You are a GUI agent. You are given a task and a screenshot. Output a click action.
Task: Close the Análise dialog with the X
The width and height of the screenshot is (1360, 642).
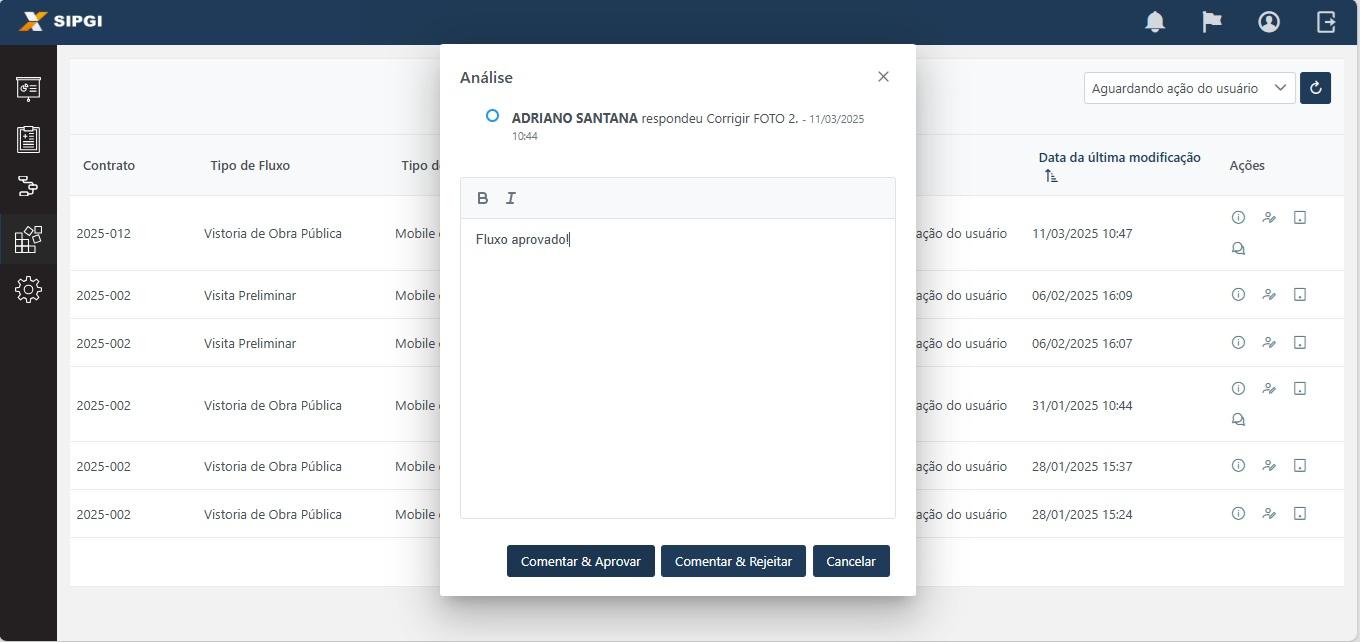pyautogui.click(x=883, y=77)
